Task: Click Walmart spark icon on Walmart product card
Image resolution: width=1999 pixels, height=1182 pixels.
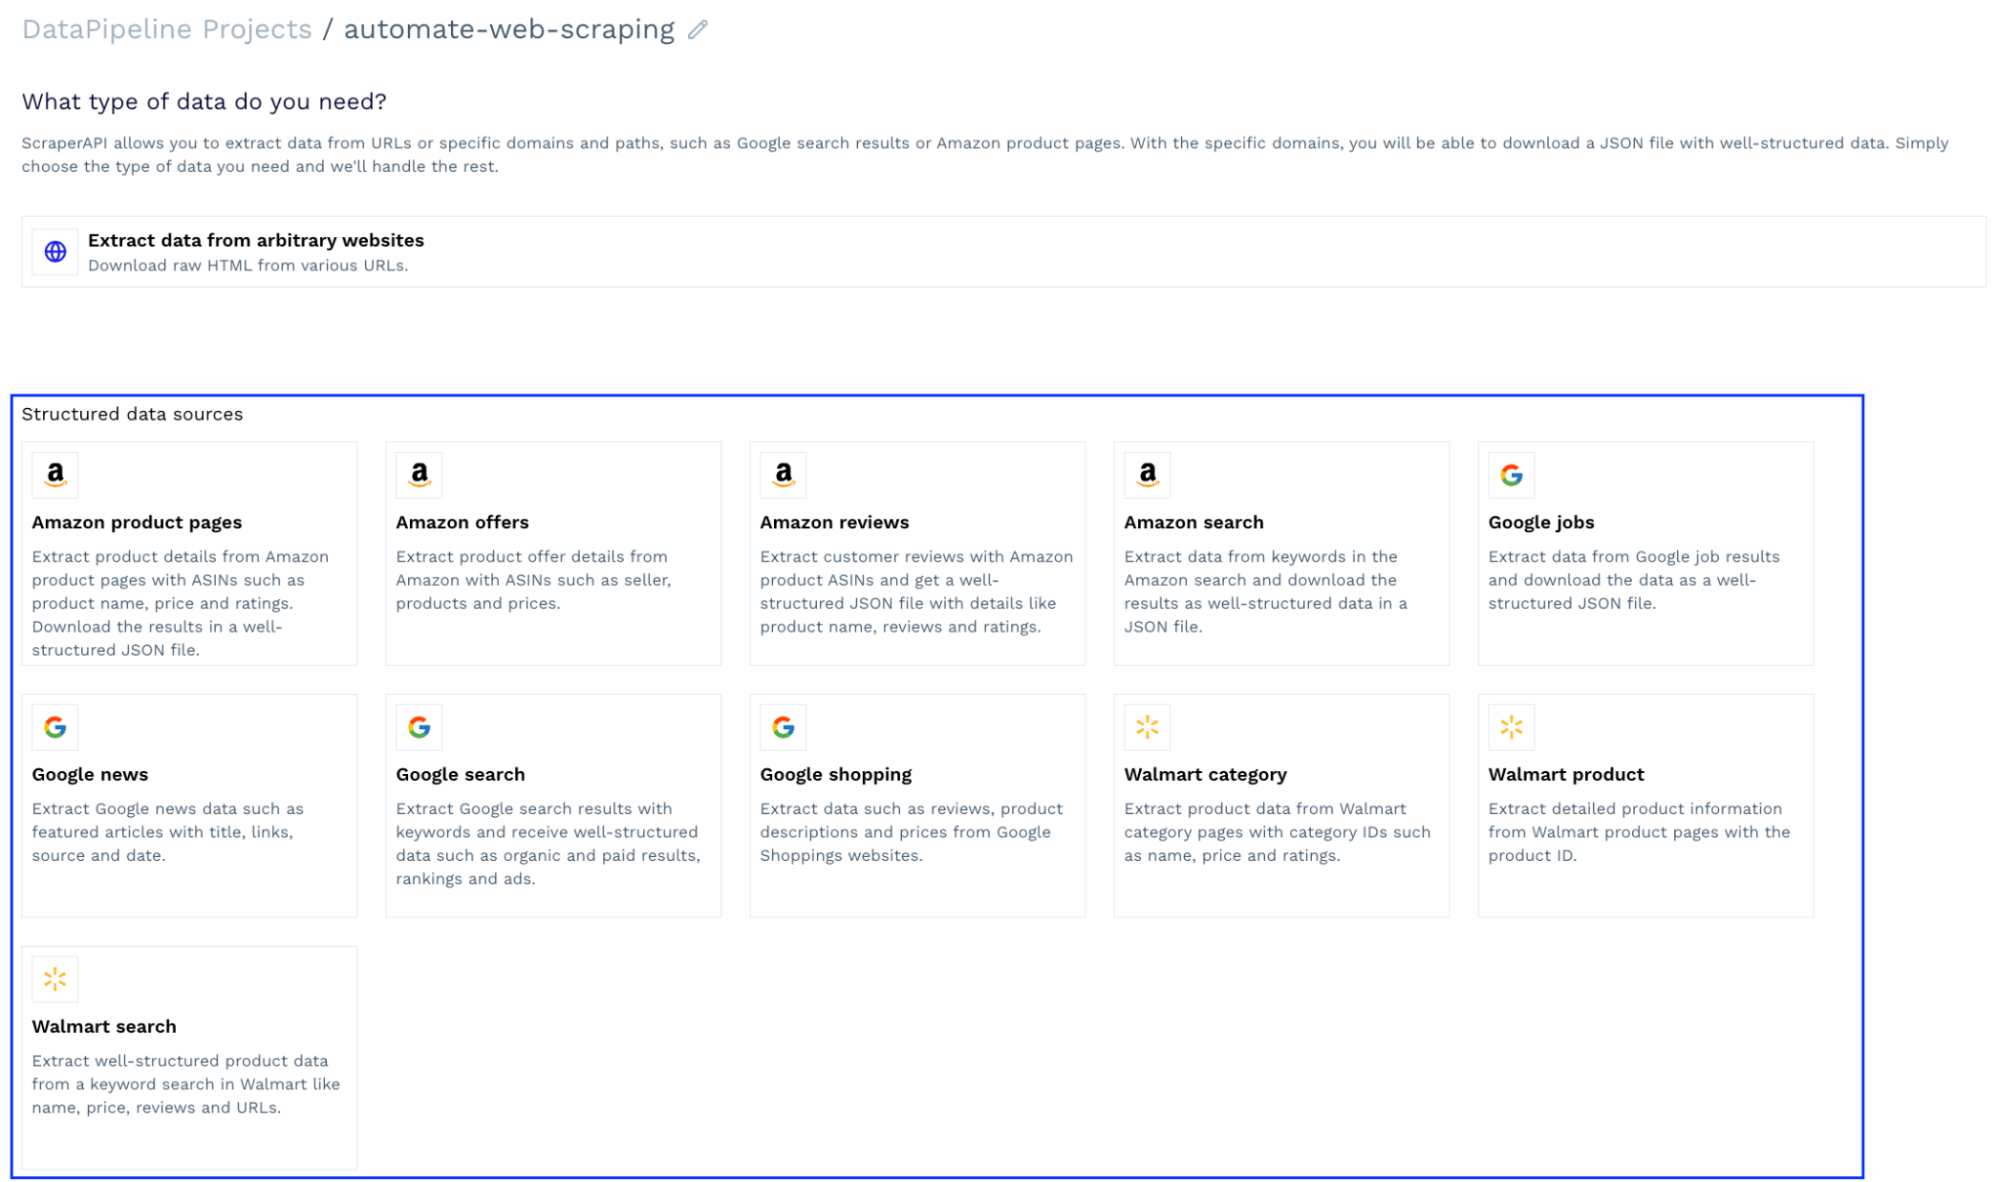Action: (1511, 727)
